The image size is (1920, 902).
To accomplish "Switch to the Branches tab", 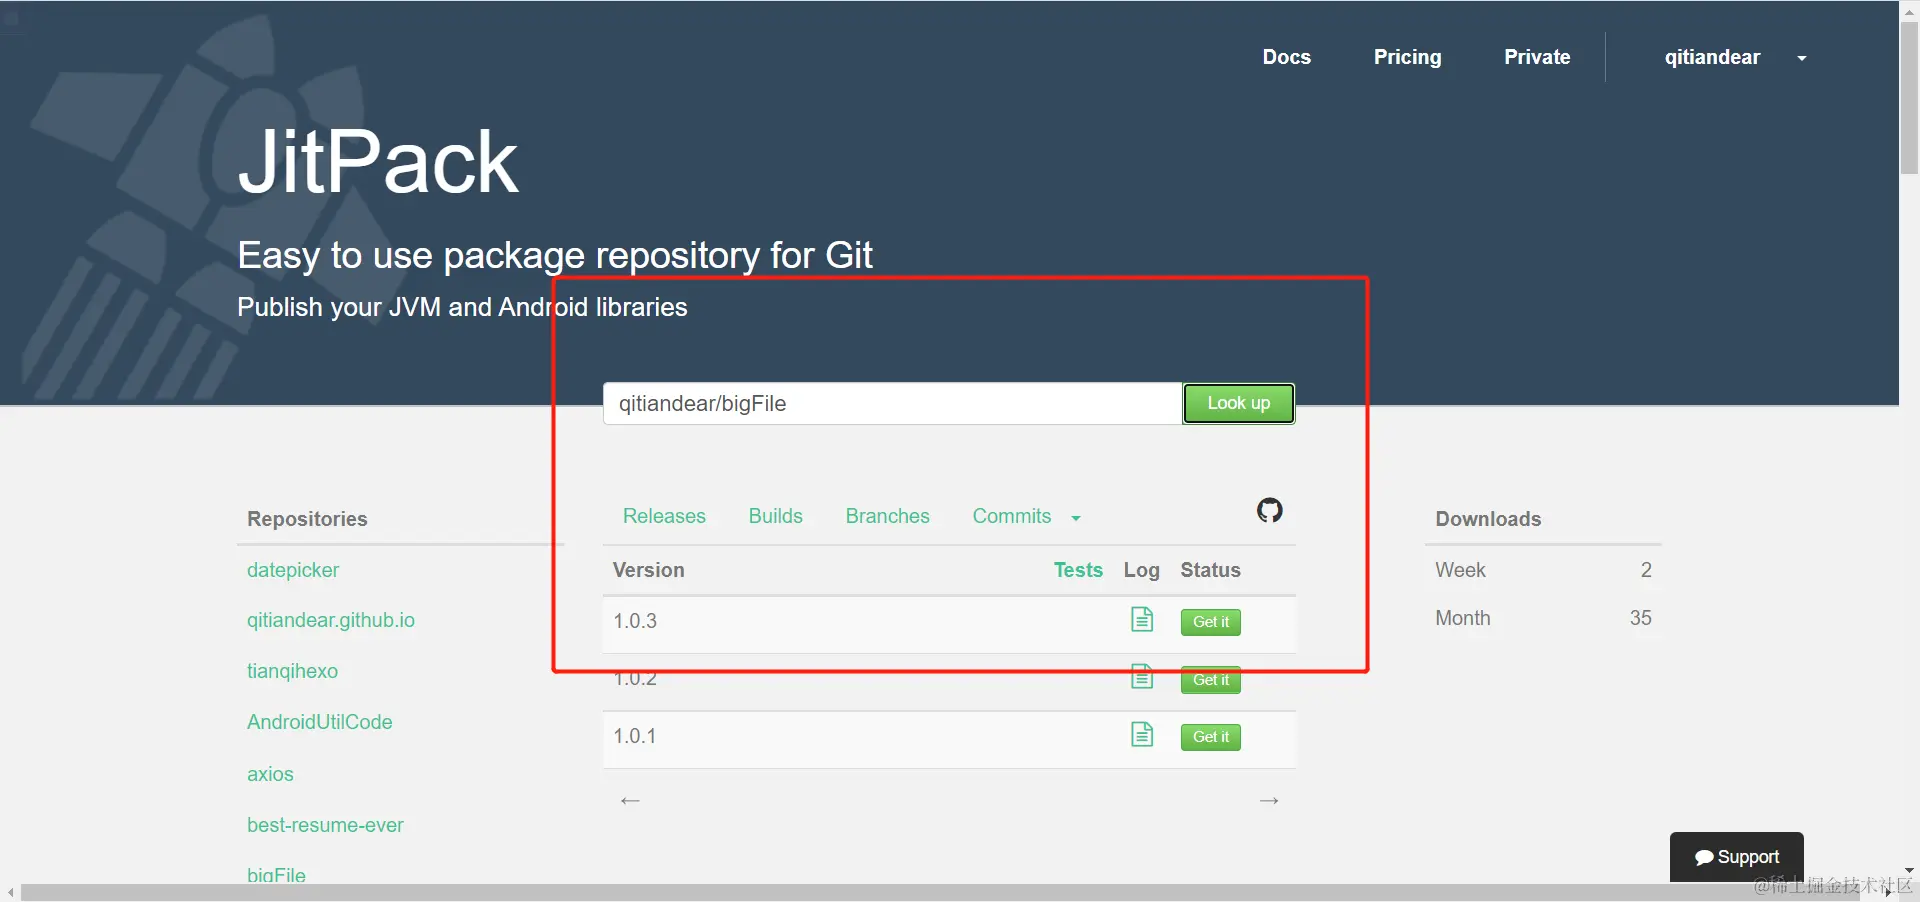I will tap(888, 516).
